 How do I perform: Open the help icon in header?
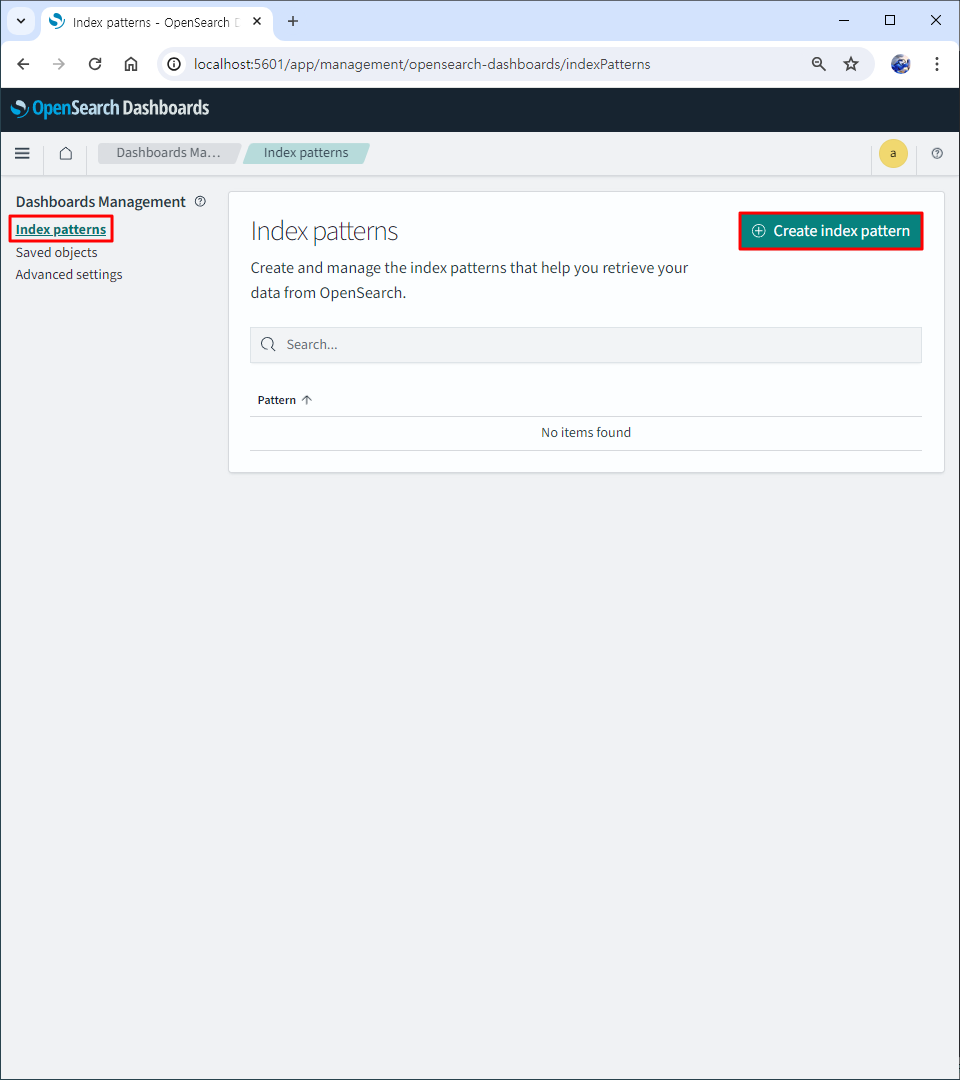point(937,154)
